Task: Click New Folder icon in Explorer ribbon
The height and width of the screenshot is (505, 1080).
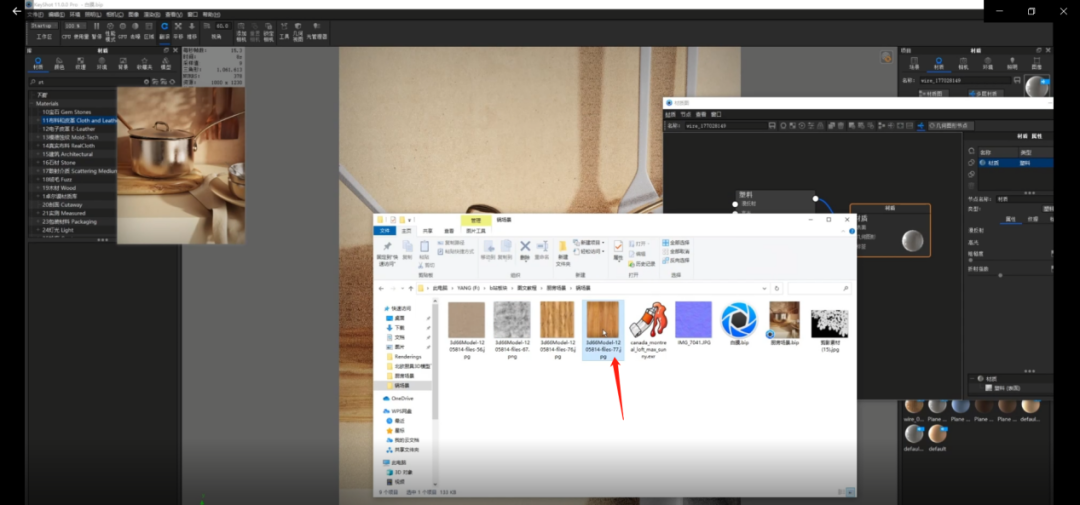Action: coord(563,252)
